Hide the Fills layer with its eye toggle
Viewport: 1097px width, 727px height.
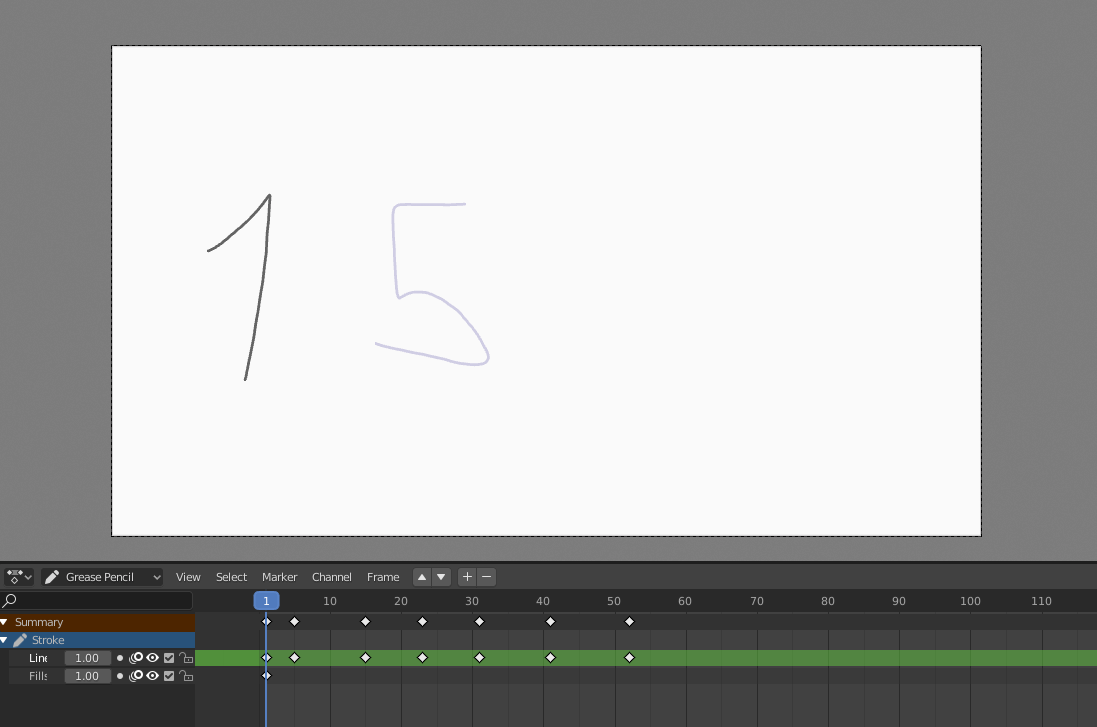[152, 676]
